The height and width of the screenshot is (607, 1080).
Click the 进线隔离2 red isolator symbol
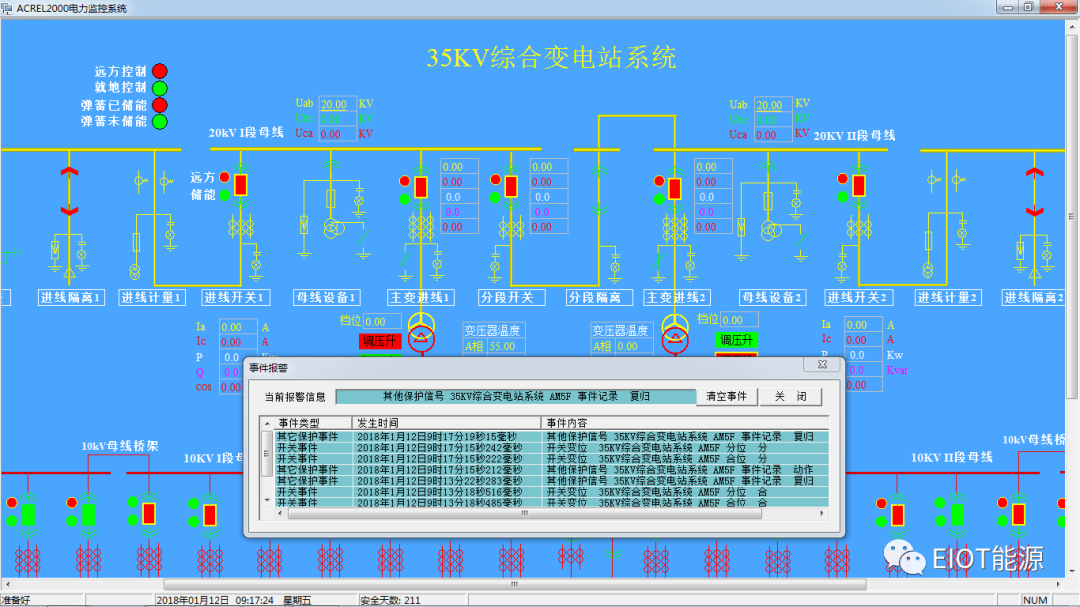[1034, 192]
